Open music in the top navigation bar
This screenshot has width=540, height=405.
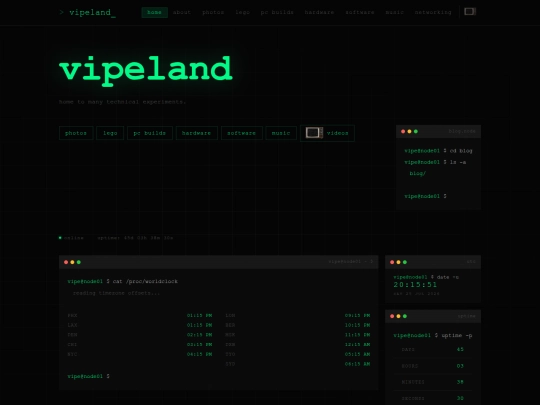pyautogui.click(x=394, y=12)
